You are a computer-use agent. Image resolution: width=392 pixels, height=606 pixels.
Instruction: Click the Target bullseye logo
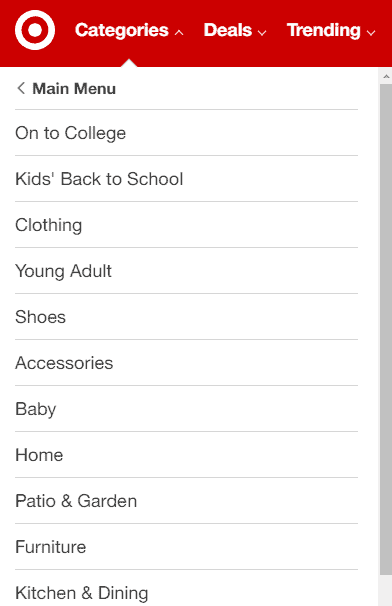click(x=35, y=30)
